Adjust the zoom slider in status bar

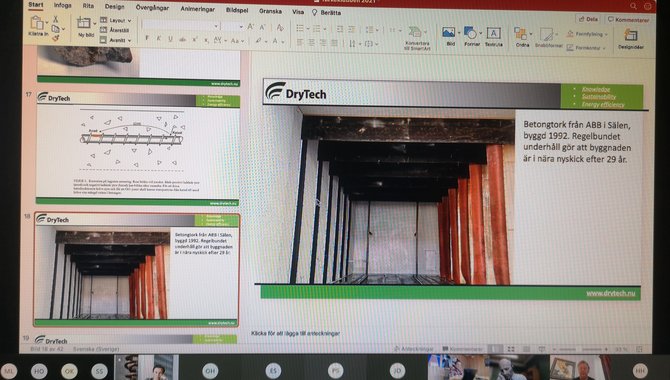coord(580,349)
